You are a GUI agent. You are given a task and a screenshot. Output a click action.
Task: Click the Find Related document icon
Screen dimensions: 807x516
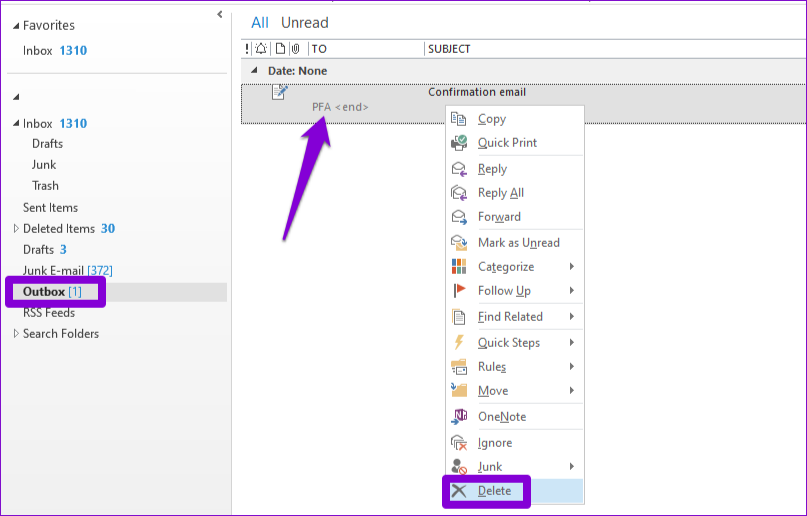pos(459,316)
